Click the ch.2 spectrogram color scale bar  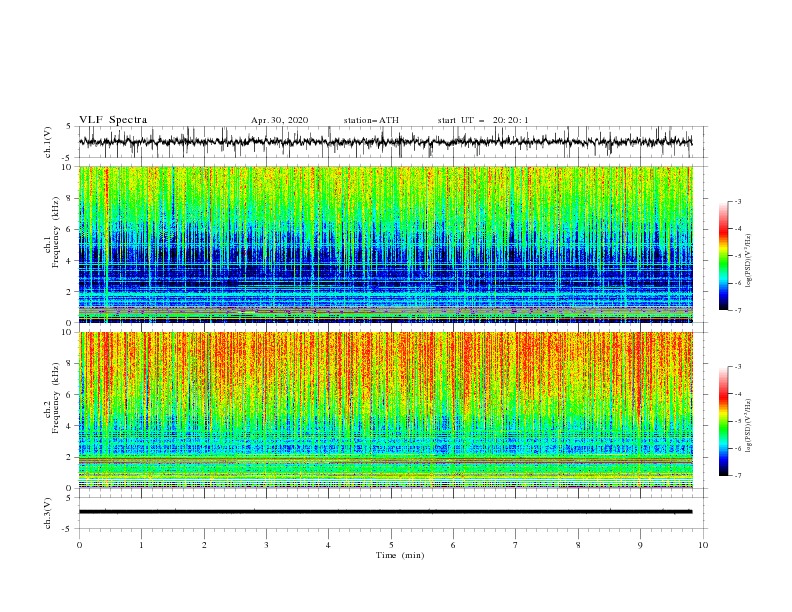click(724, 421)
